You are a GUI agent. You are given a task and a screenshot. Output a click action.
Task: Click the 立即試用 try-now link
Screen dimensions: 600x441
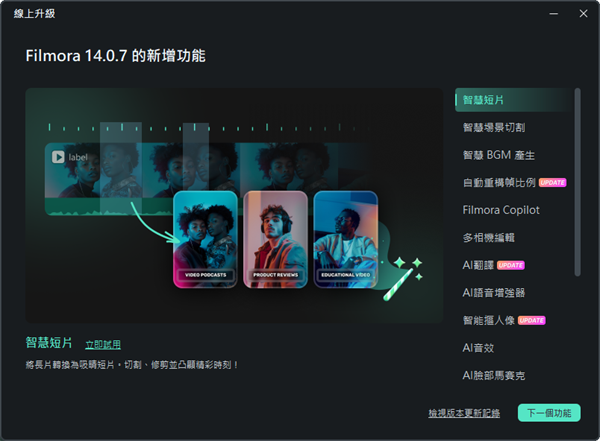(x=103, y=345)
